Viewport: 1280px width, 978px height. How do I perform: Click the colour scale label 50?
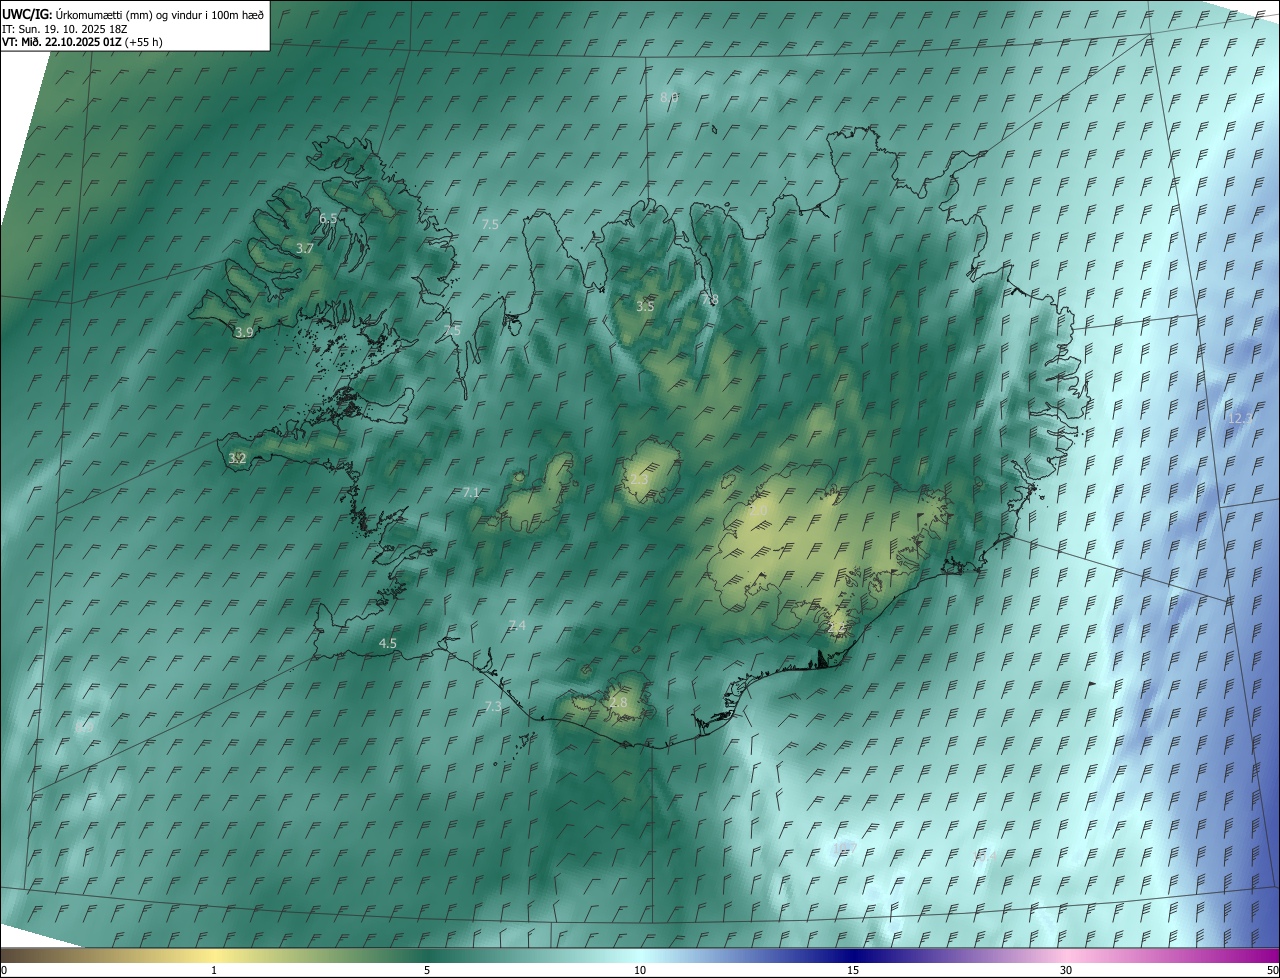1272,971
